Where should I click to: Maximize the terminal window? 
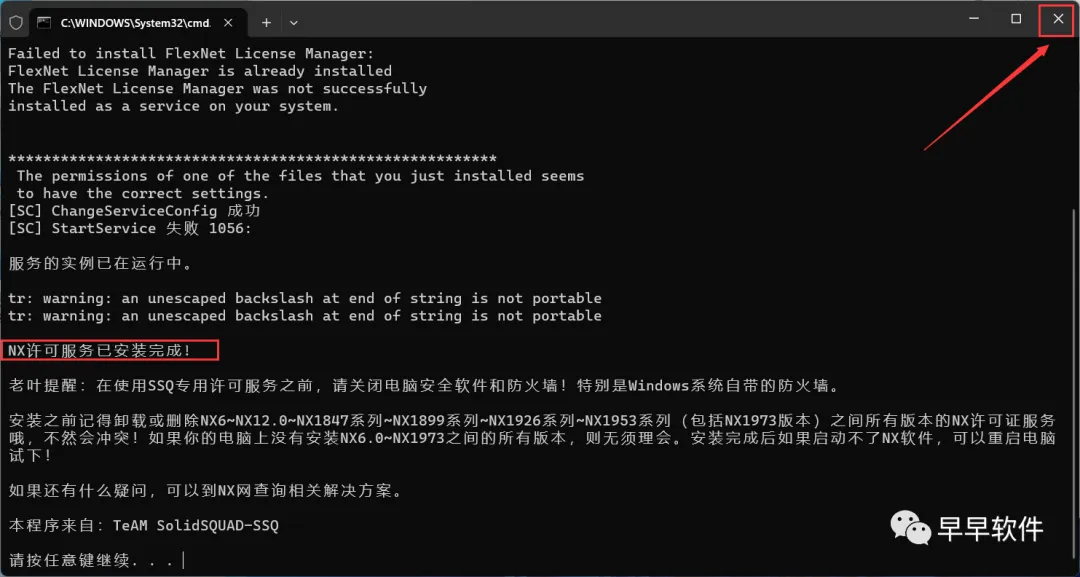tap(1016, 19)
